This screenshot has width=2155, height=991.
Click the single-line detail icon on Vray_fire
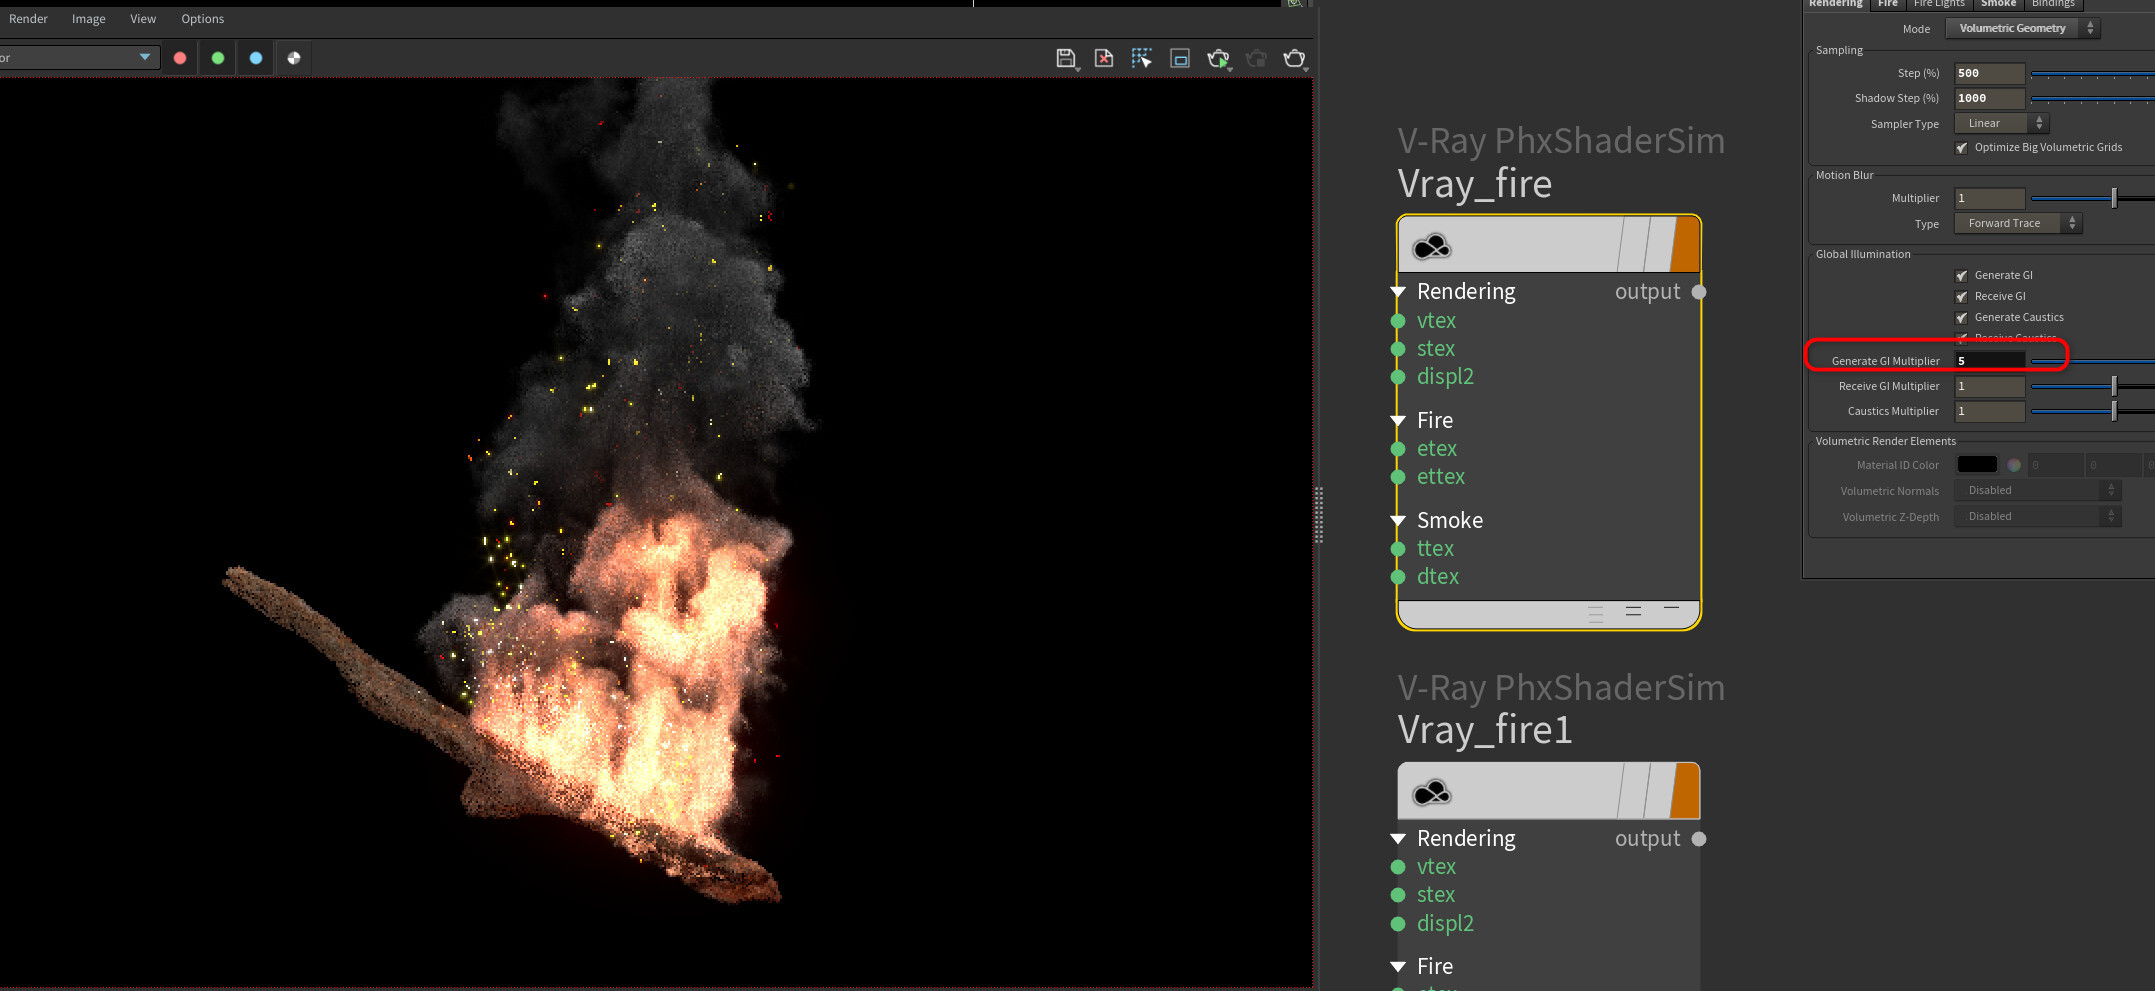pyautogui.click(x=1671, y=609)
